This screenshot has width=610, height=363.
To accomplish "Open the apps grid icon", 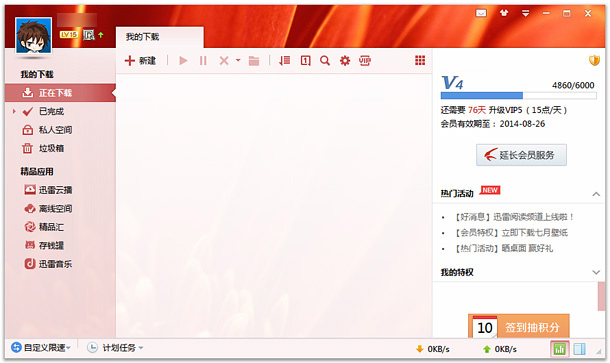I will [420, 60].
